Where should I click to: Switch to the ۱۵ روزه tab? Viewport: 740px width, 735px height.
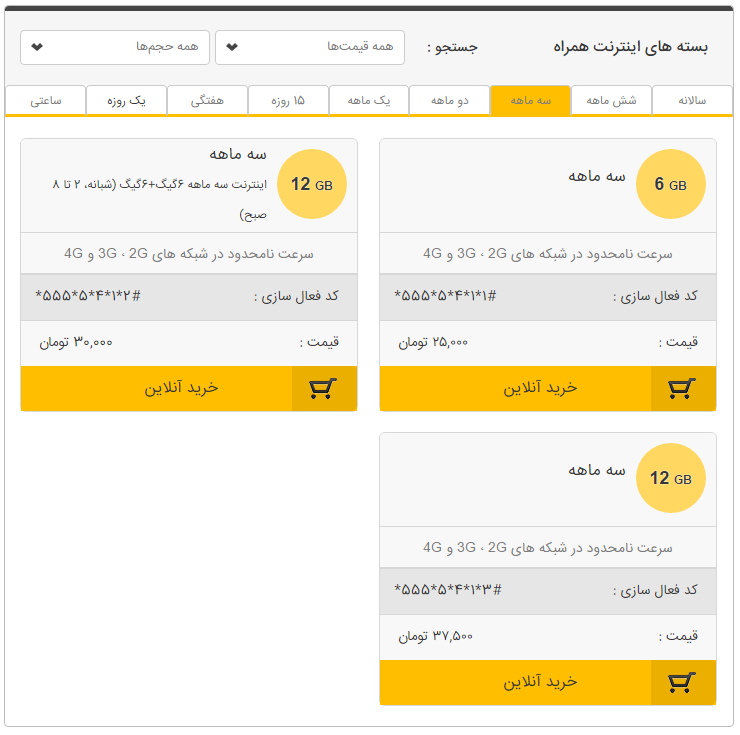288,101
